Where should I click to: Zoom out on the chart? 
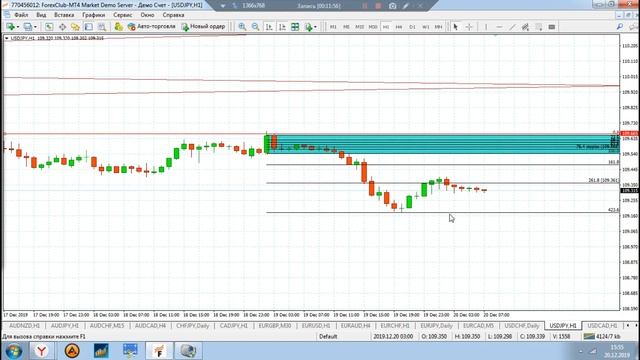256,27
